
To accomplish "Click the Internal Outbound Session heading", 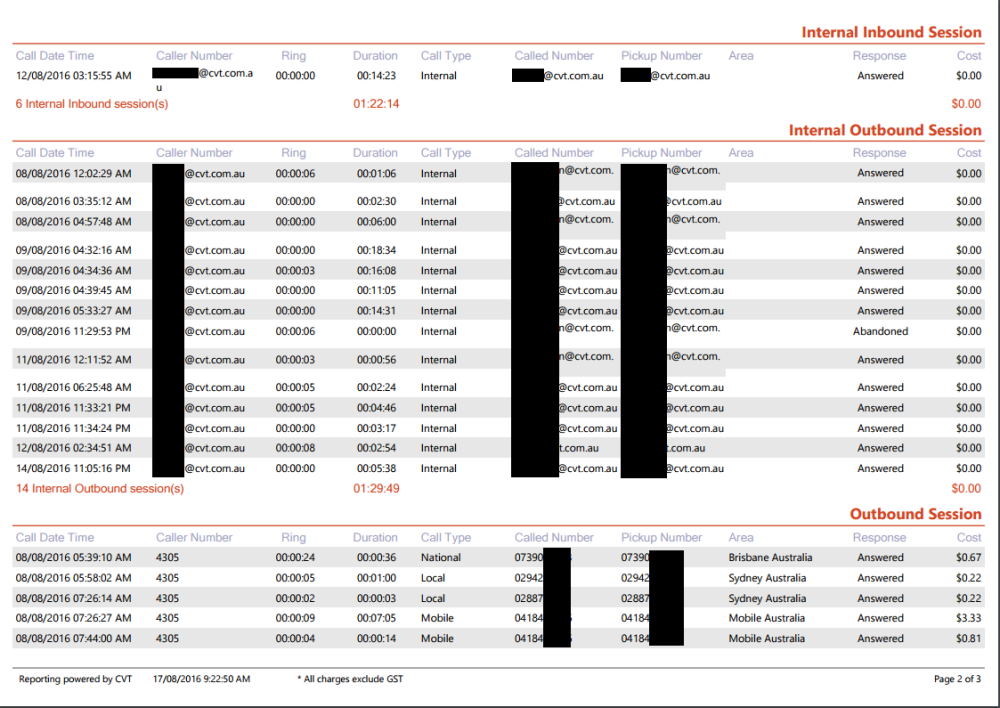I will (x=885, y=130).
